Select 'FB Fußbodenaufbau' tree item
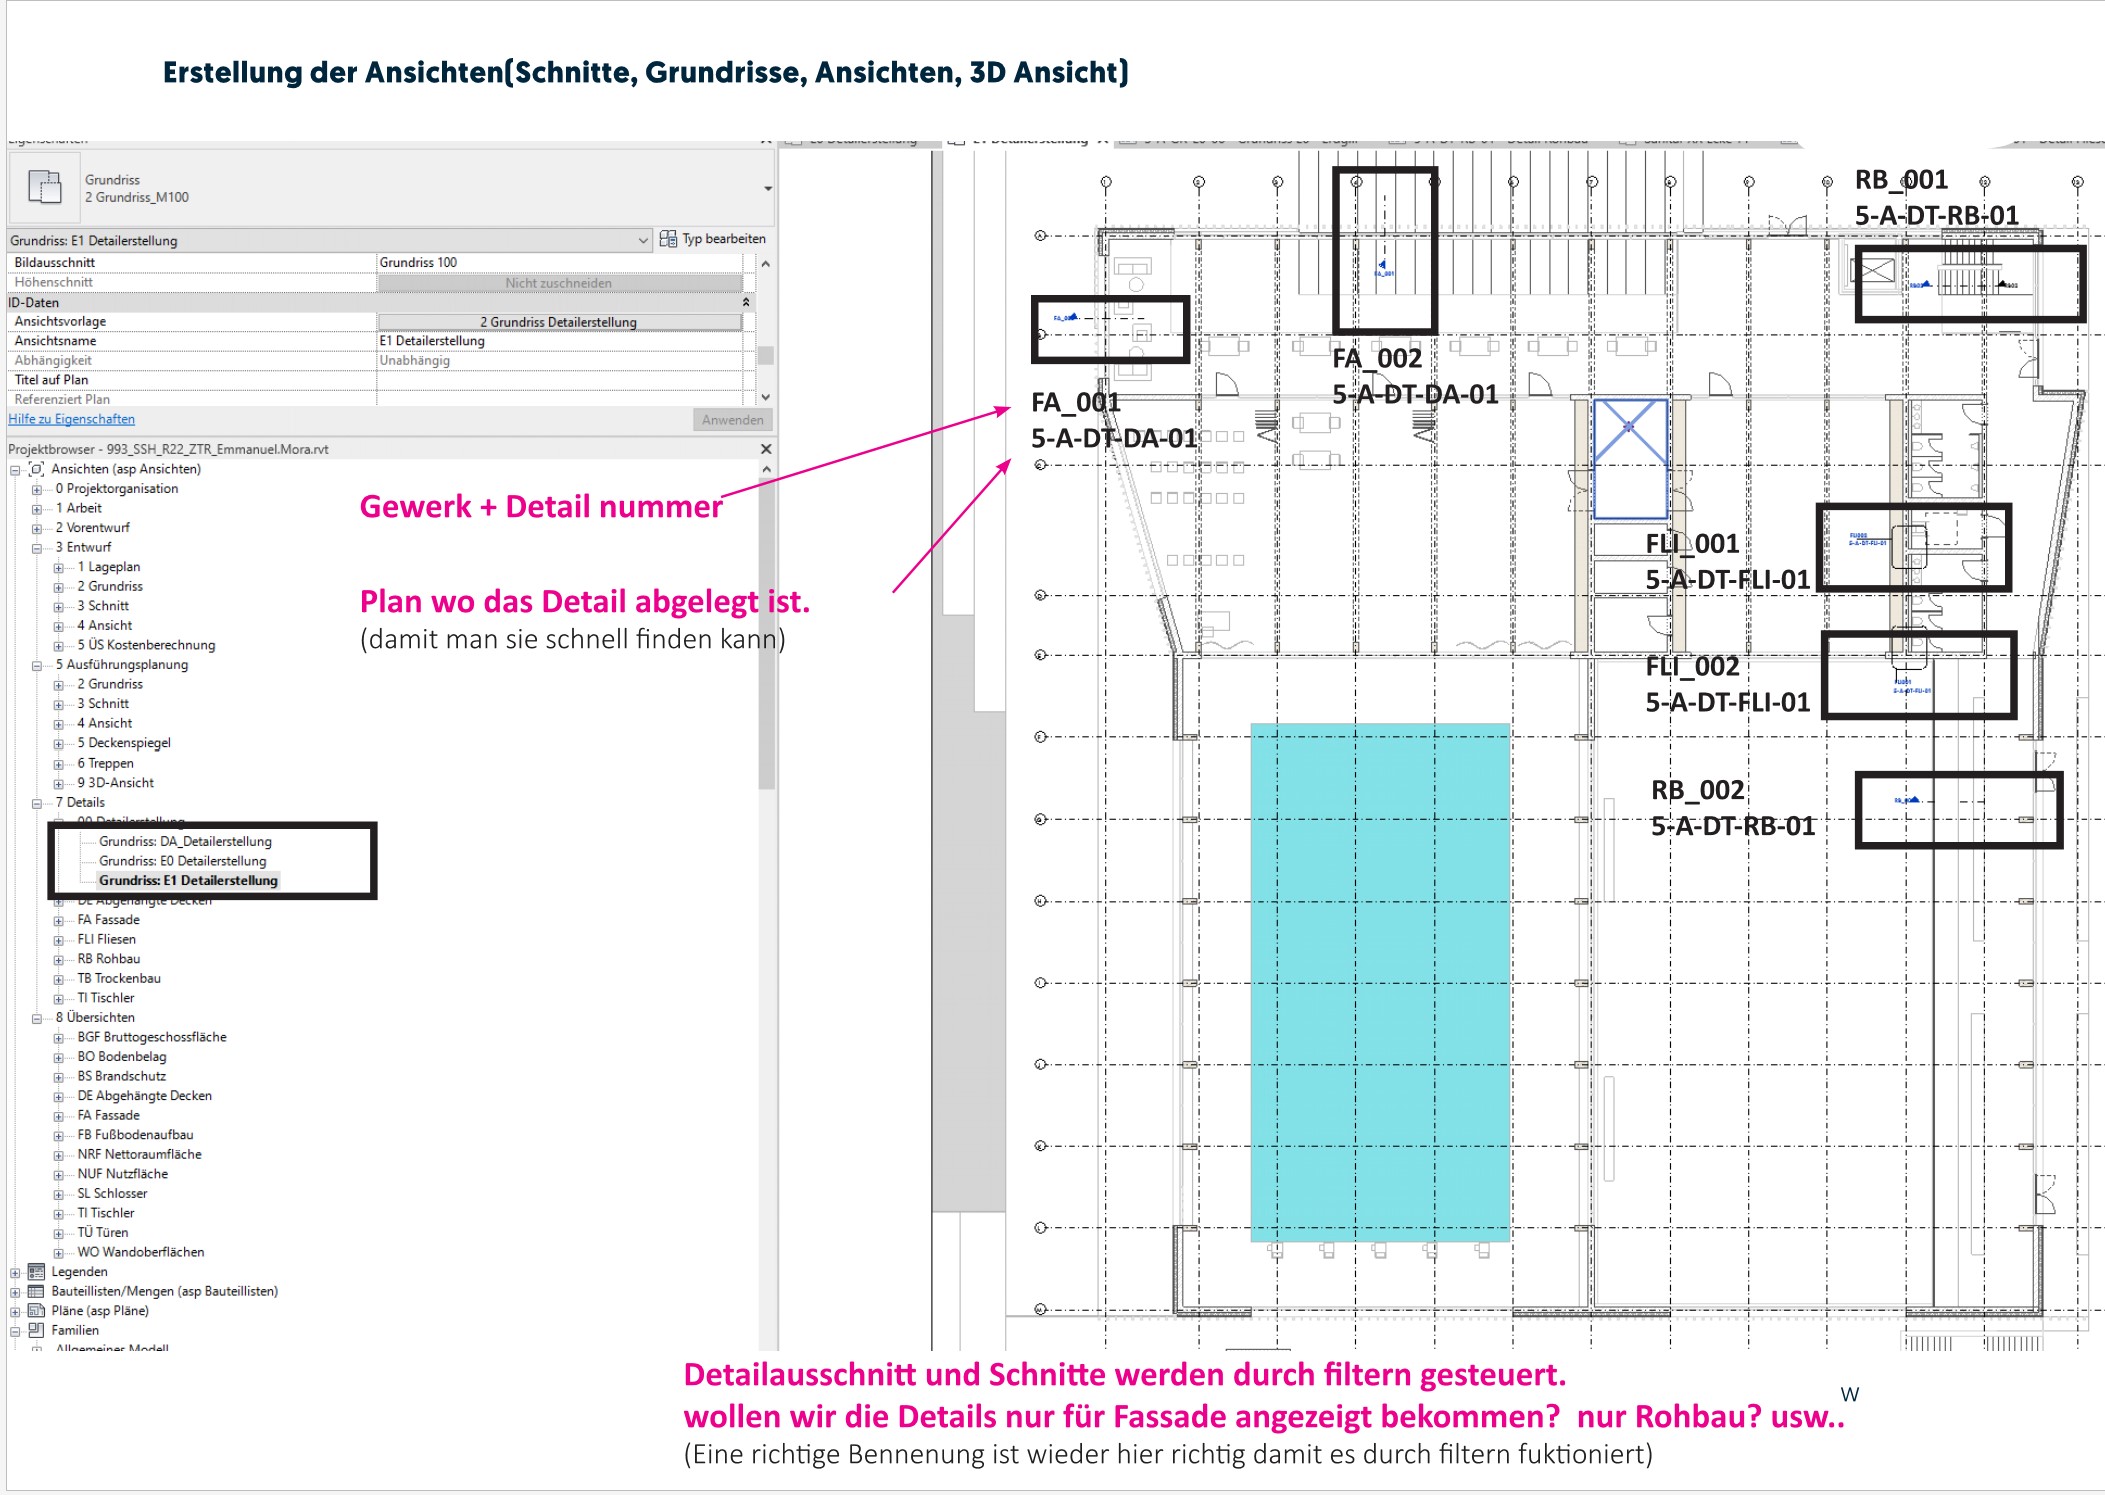 click(135, 1135)
